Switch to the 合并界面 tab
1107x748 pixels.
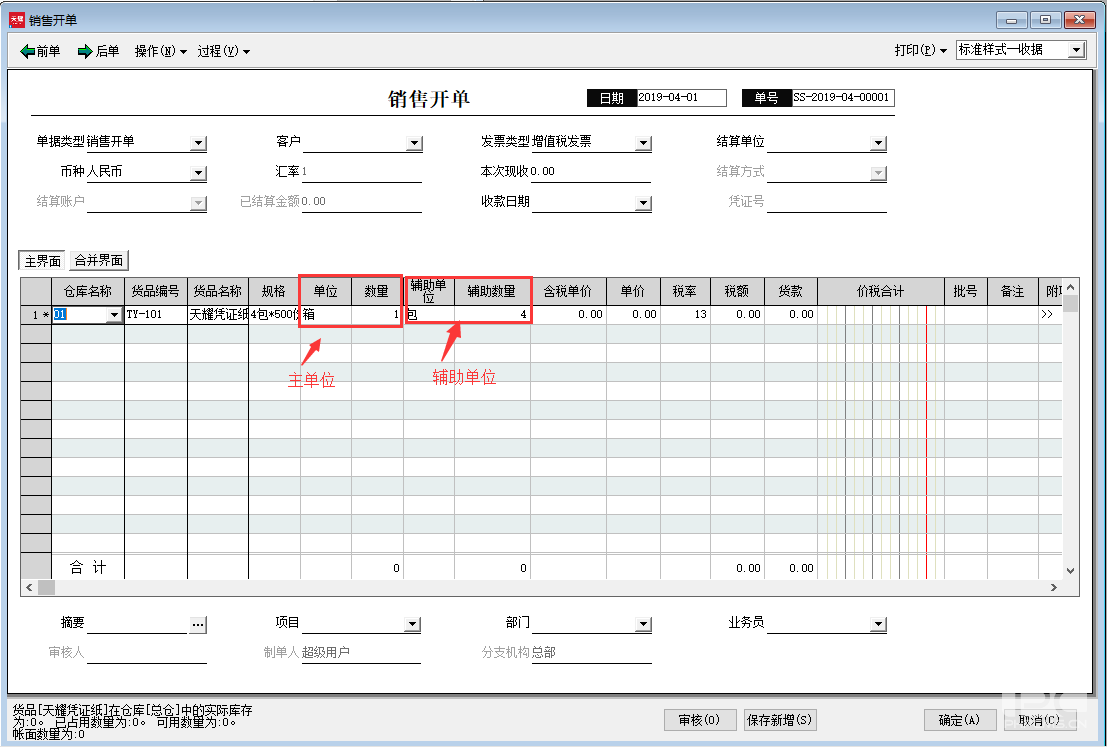coord(99,261)
